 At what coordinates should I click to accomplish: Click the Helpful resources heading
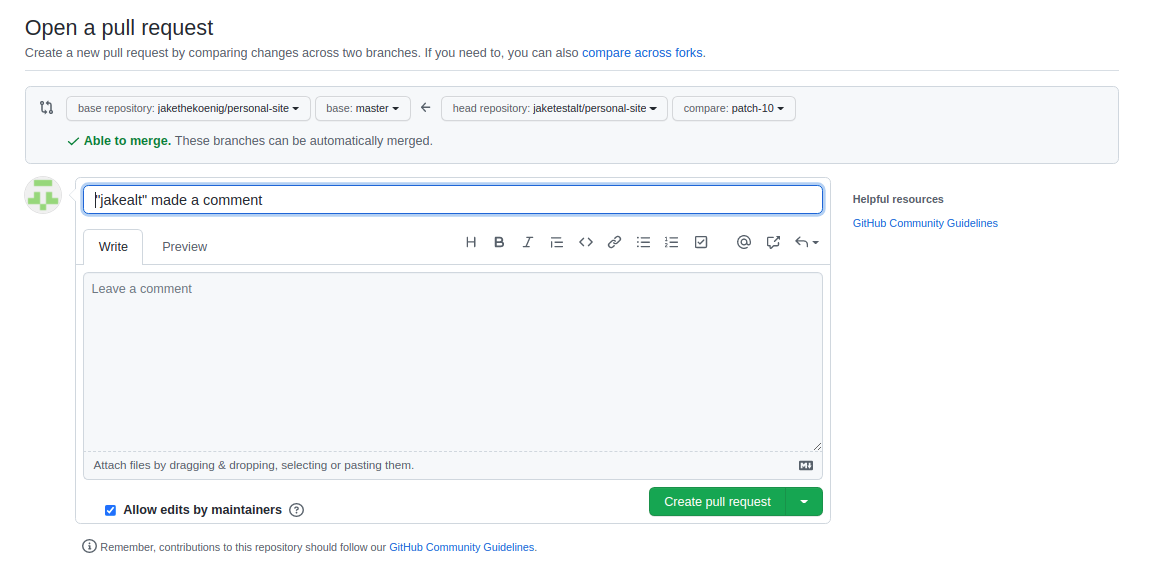point(898,199)
